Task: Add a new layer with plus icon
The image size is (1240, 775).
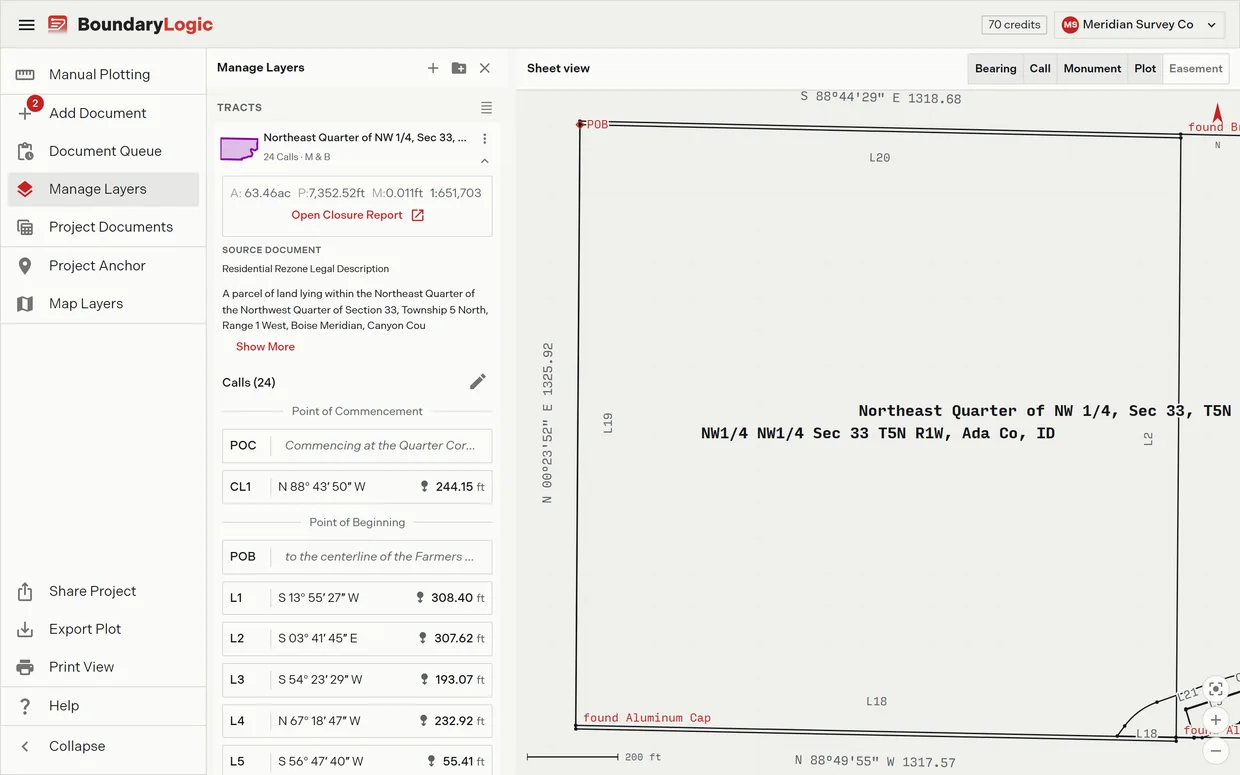Action: point(433,68)
